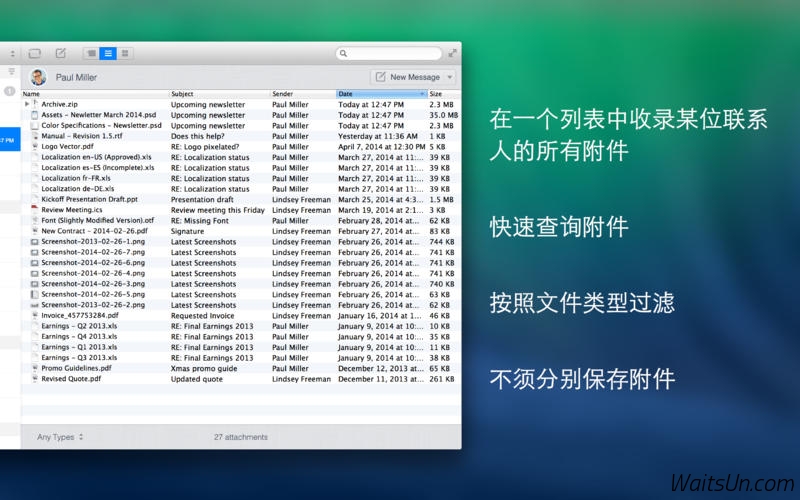Click subject 'Does this help?'
The height and width of the screenshot is (500, 800).
[x=197, y=136]
